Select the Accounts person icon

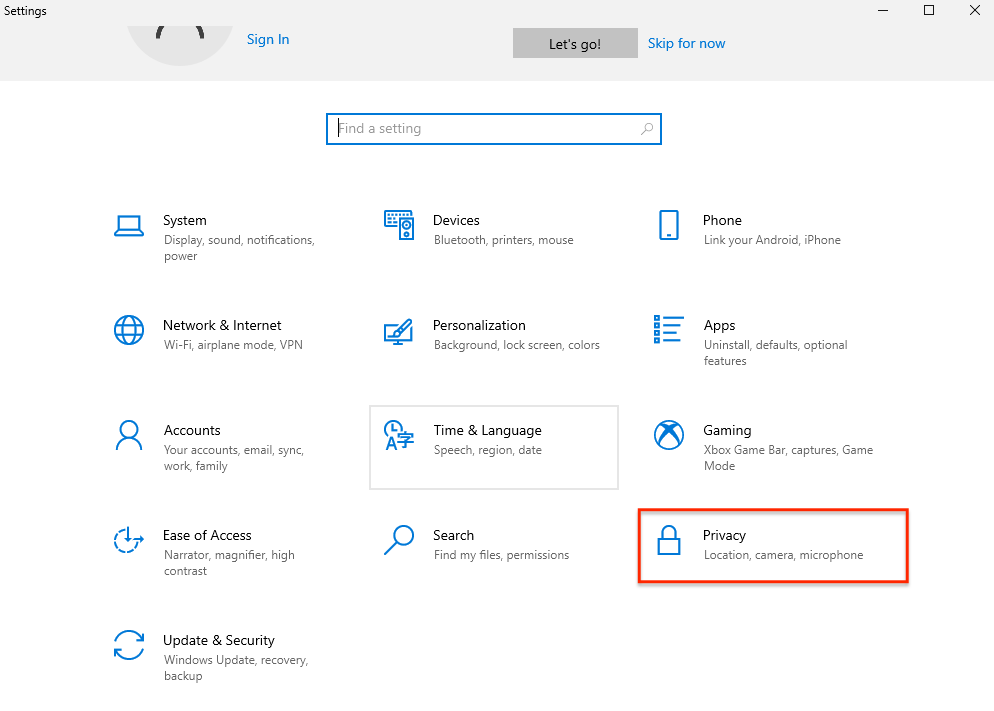pyautogui.click(x=129, y=435)
